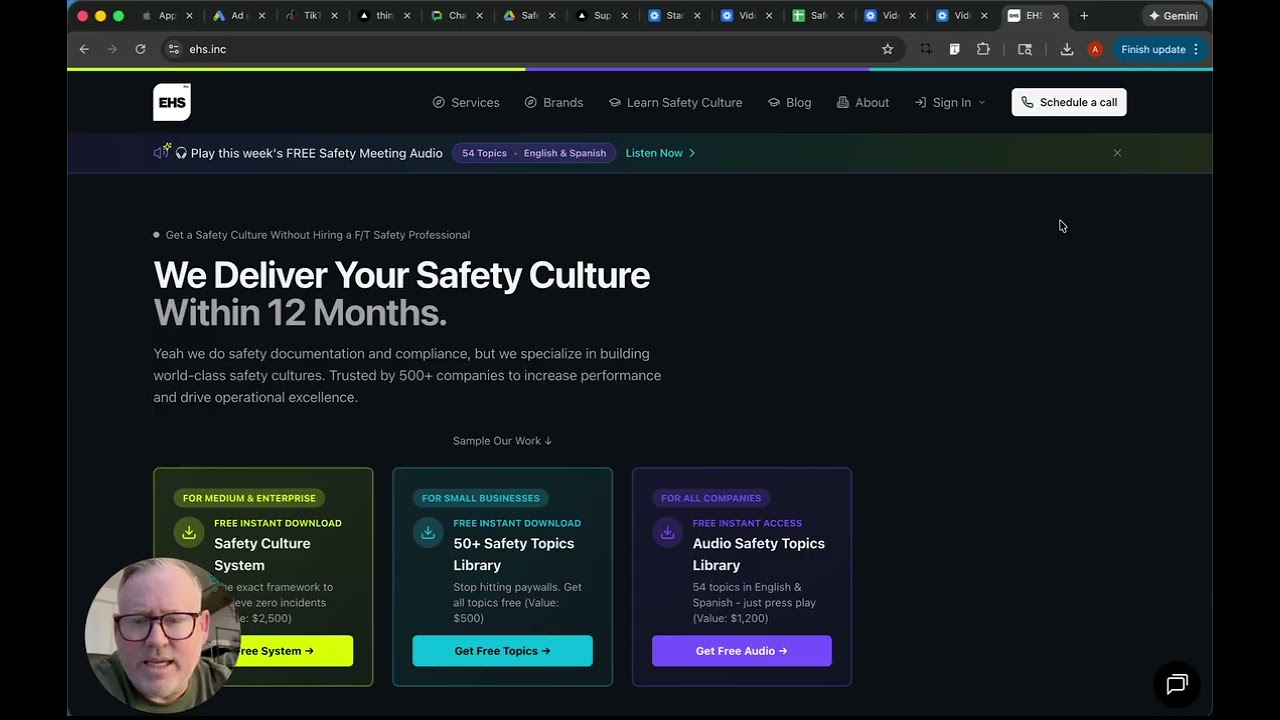
Task: Go to the Blog page
Action: tap(789, 102)
